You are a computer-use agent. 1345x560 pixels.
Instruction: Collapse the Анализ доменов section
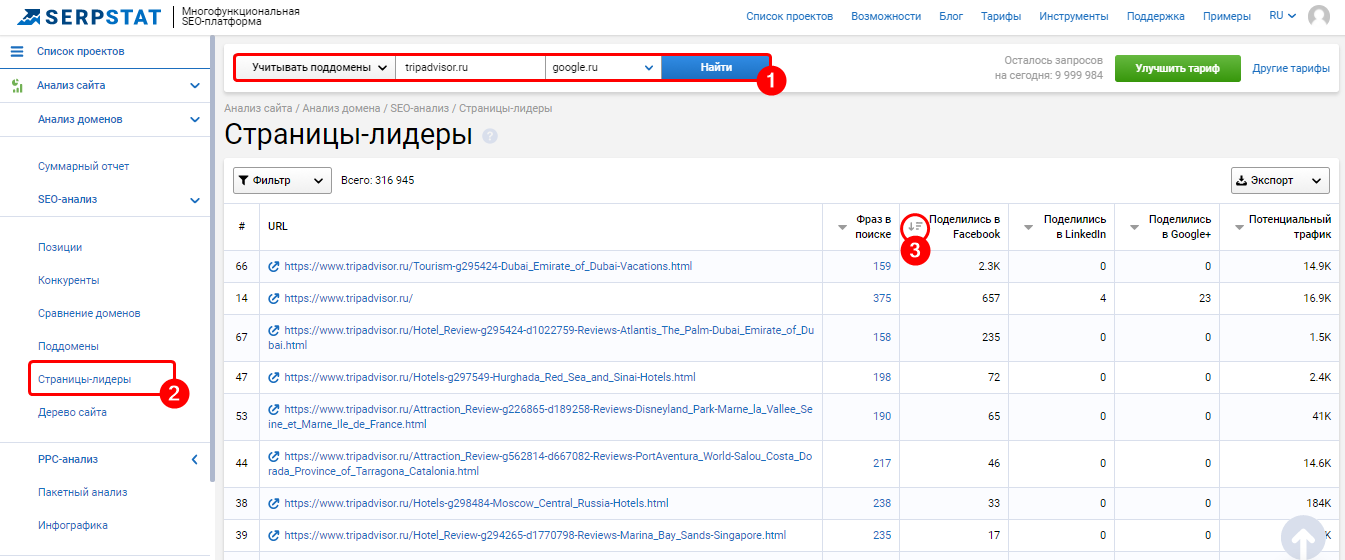[x=195, y=120]
